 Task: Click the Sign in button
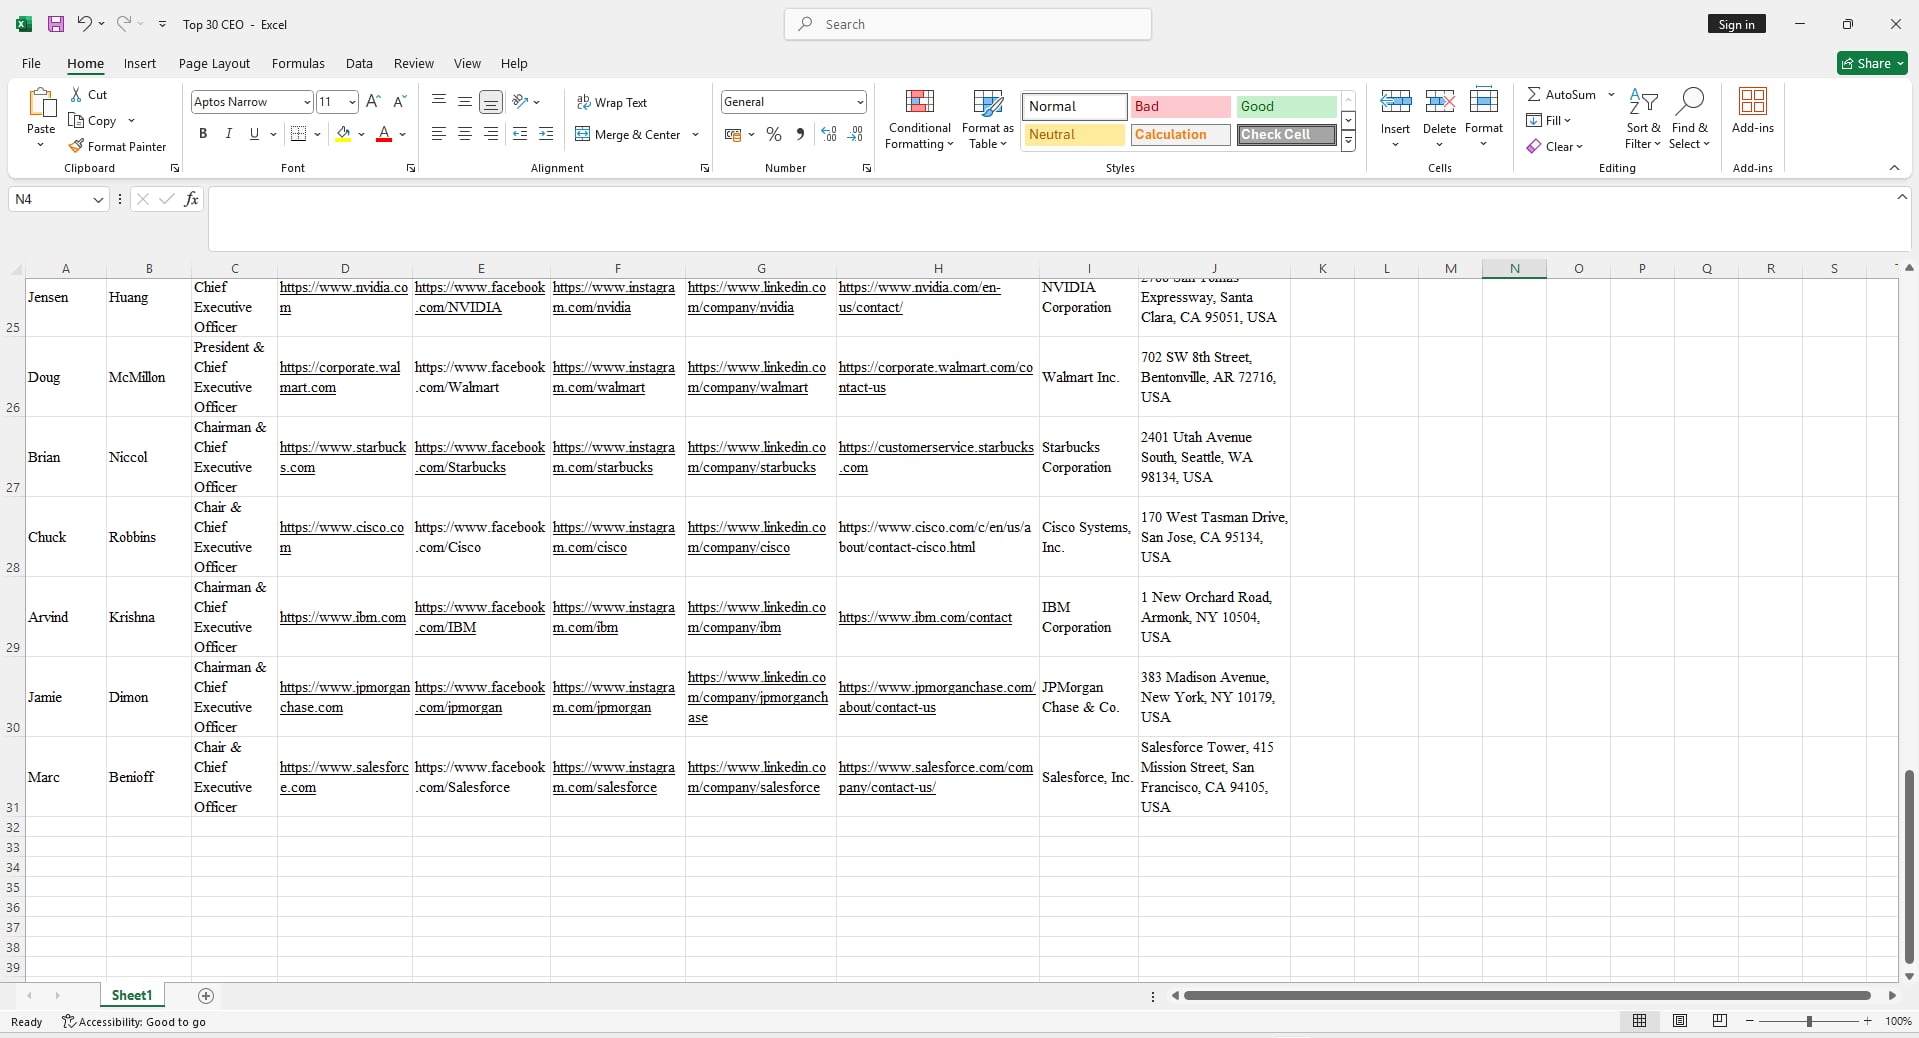(x=1736, y=24)
